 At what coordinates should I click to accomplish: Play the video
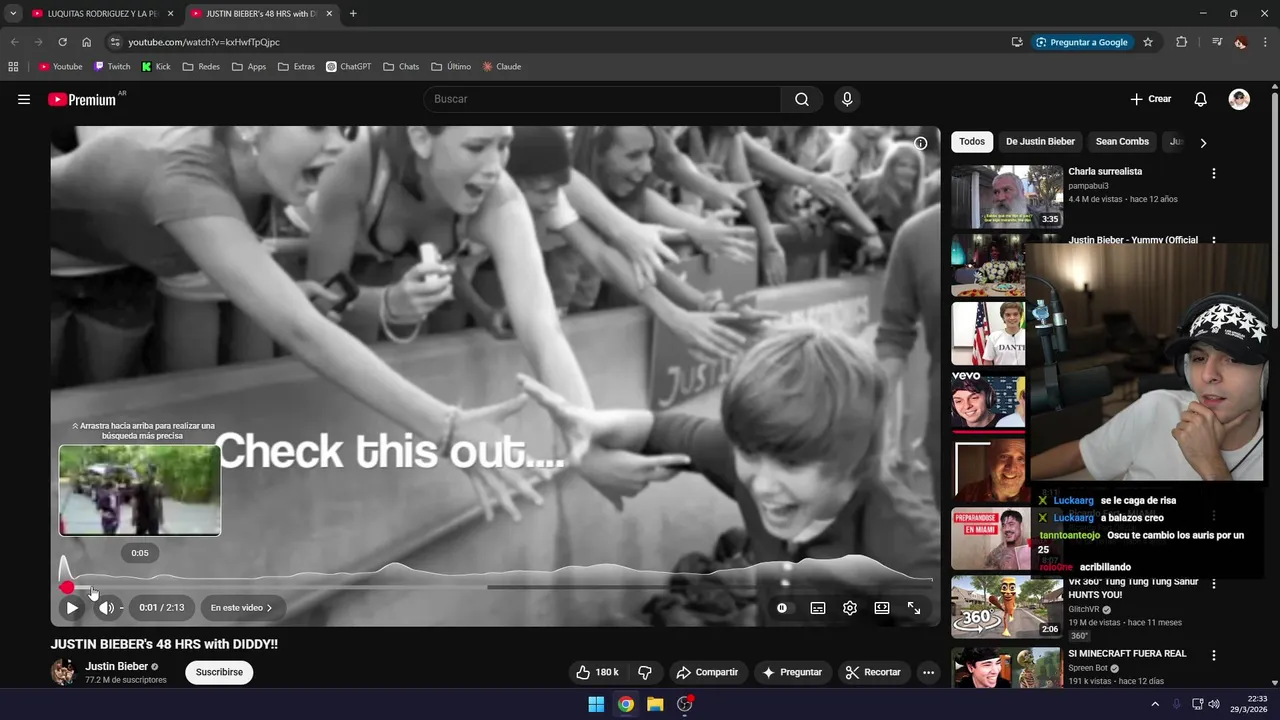coord(72,607)
